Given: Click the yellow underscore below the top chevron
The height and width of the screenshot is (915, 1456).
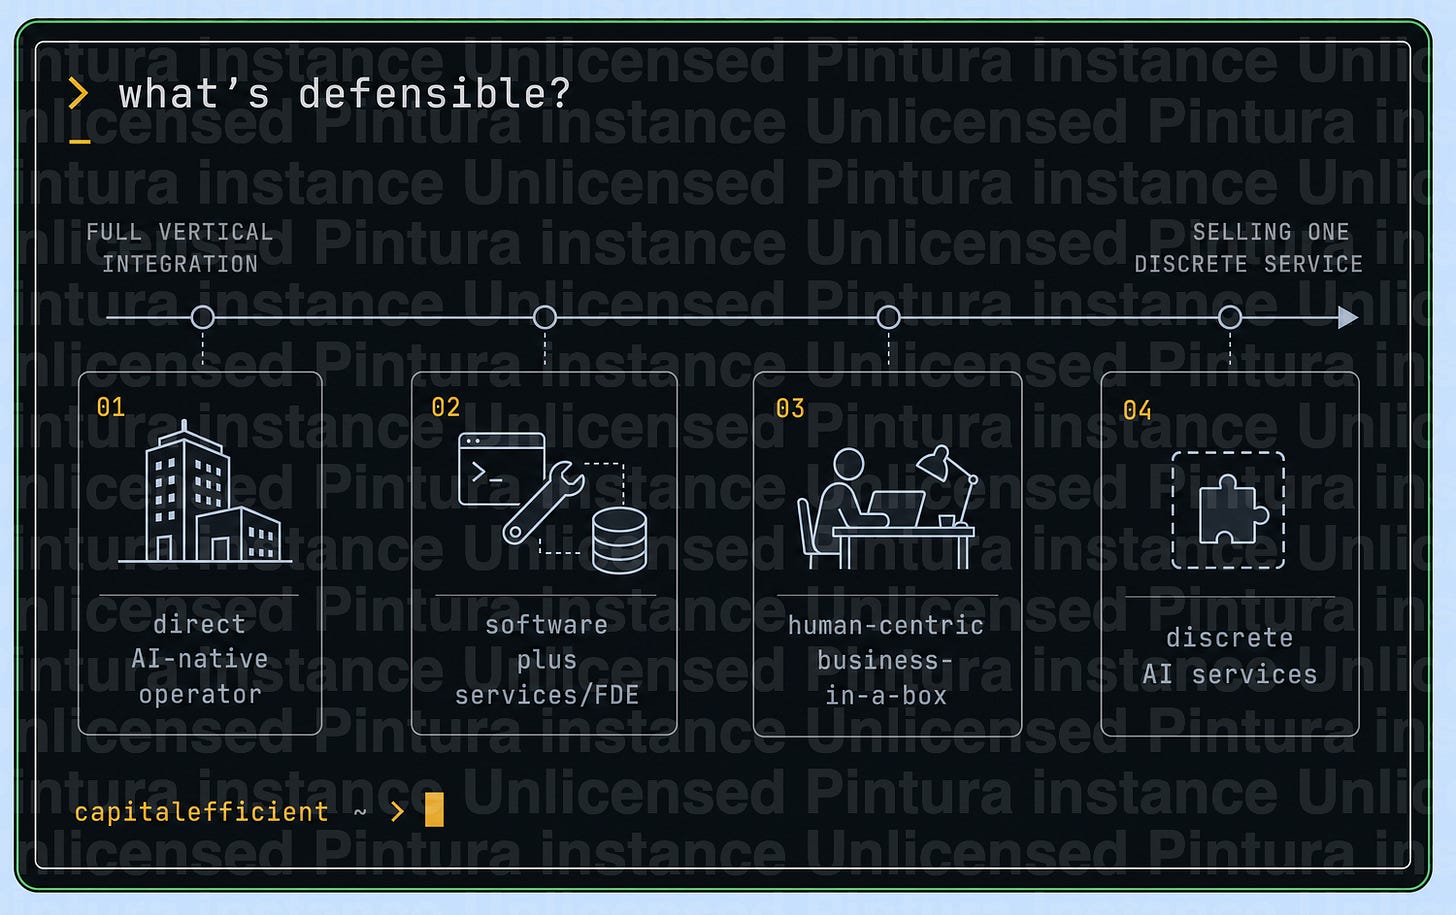Looking at the screenshot, I should (80, 142).
